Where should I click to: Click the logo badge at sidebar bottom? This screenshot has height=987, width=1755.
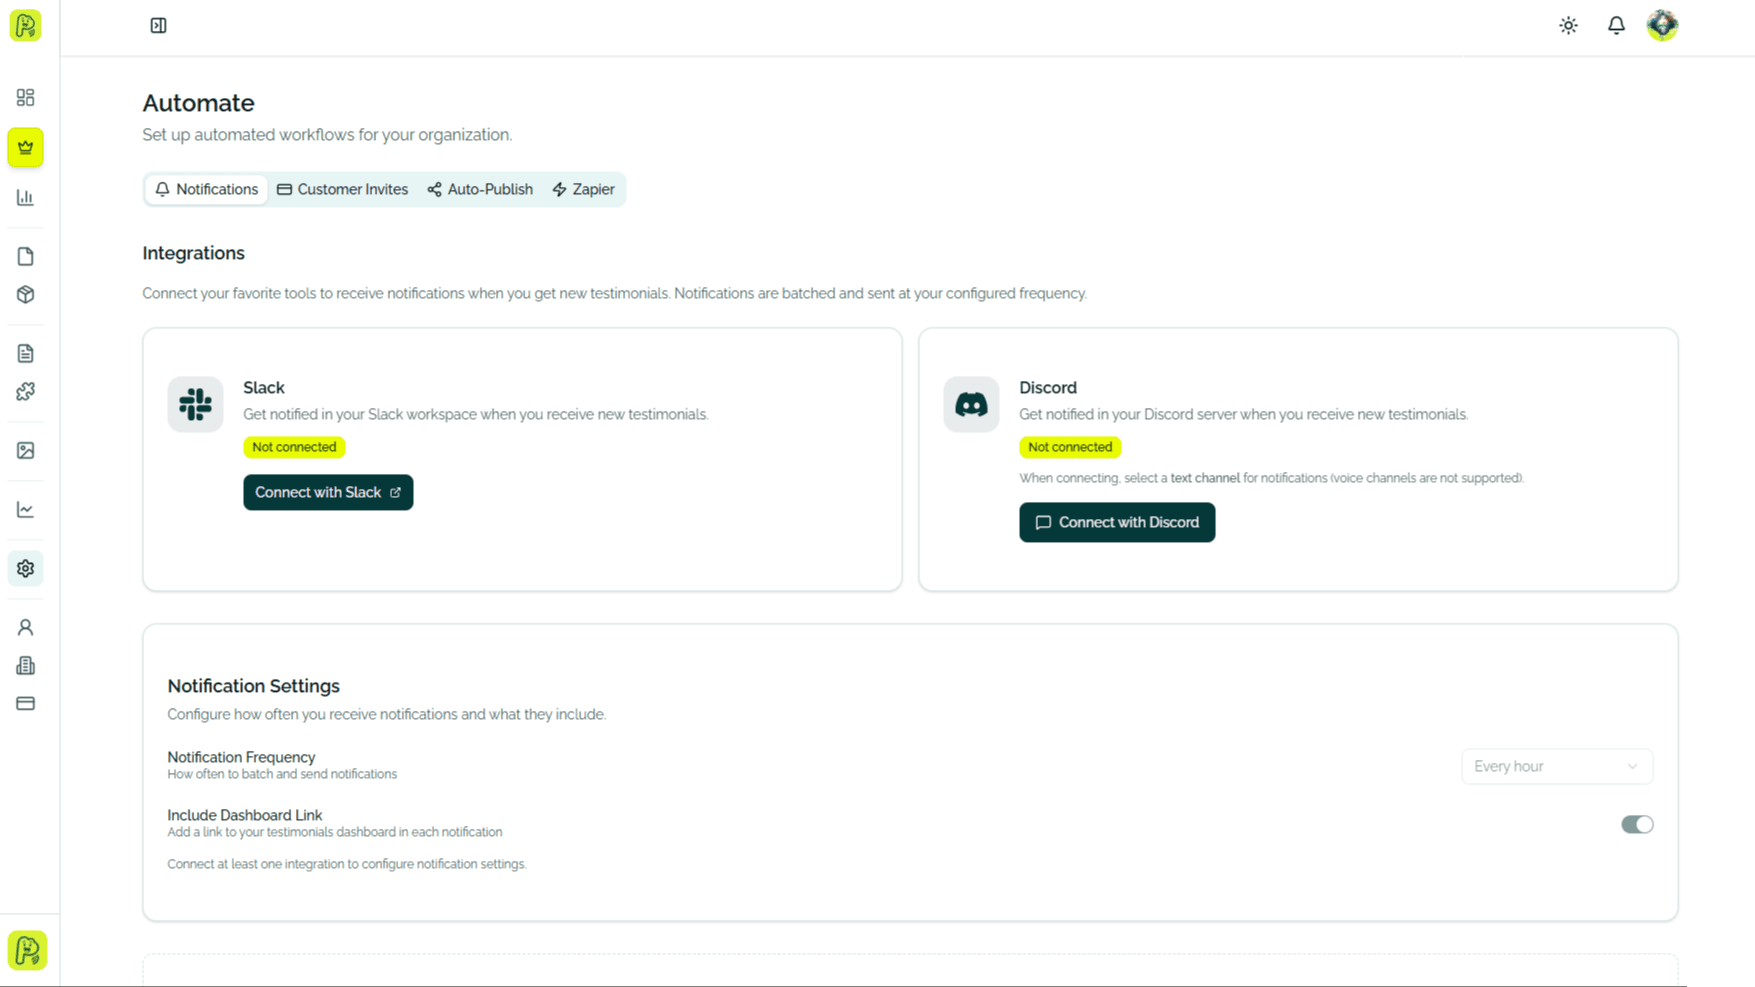[x=27, y=950]
